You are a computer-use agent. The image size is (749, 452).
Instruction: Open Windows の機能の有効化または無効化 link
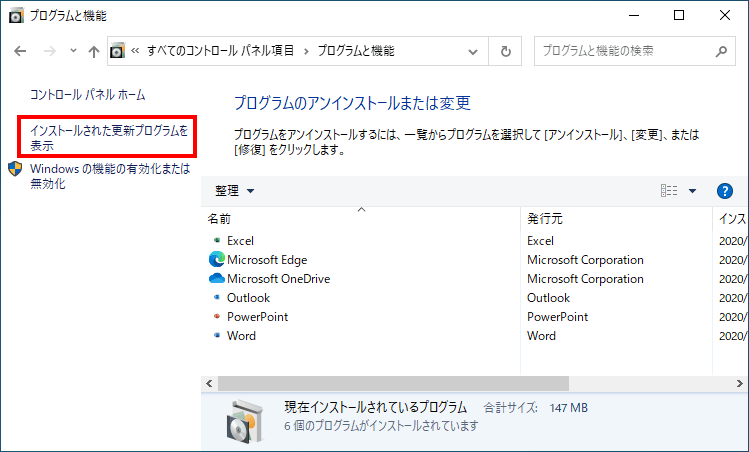point(110,176)
